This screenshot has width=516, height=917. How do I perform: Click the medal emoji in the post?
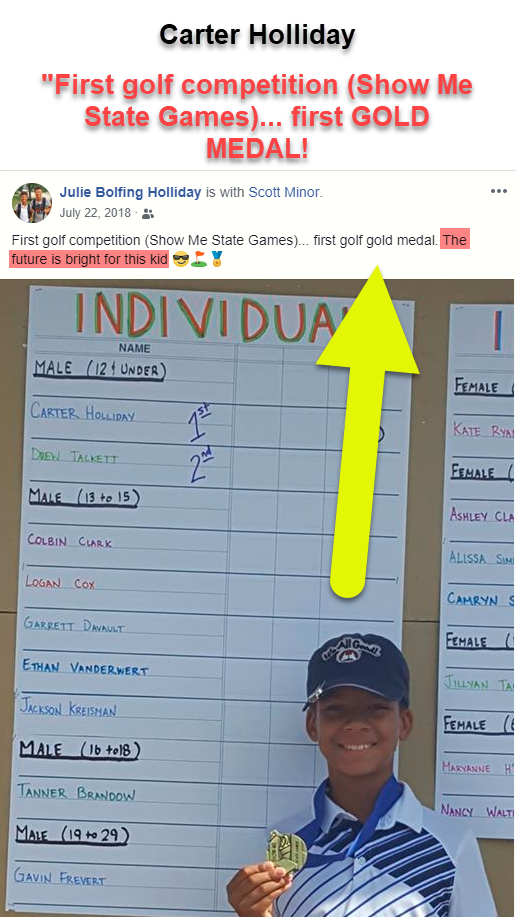(217, 258)
